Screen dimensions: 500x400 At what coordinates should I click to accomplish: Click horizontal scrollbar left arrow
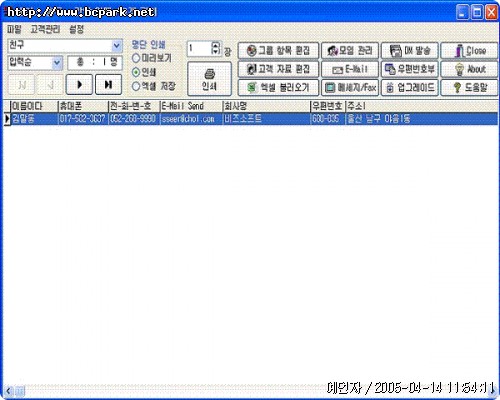pyautogui.click(x=9, y=391)
